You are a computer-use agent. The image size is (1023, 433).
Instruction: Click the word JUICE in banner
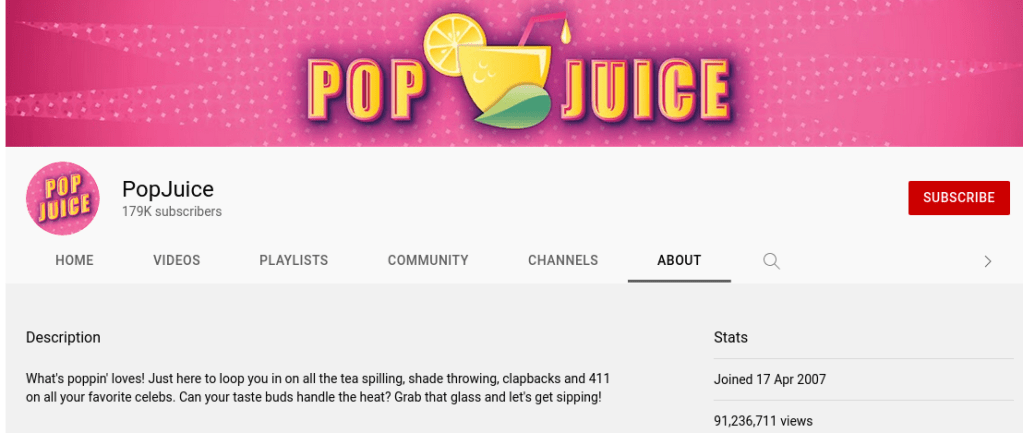point(645,90)
